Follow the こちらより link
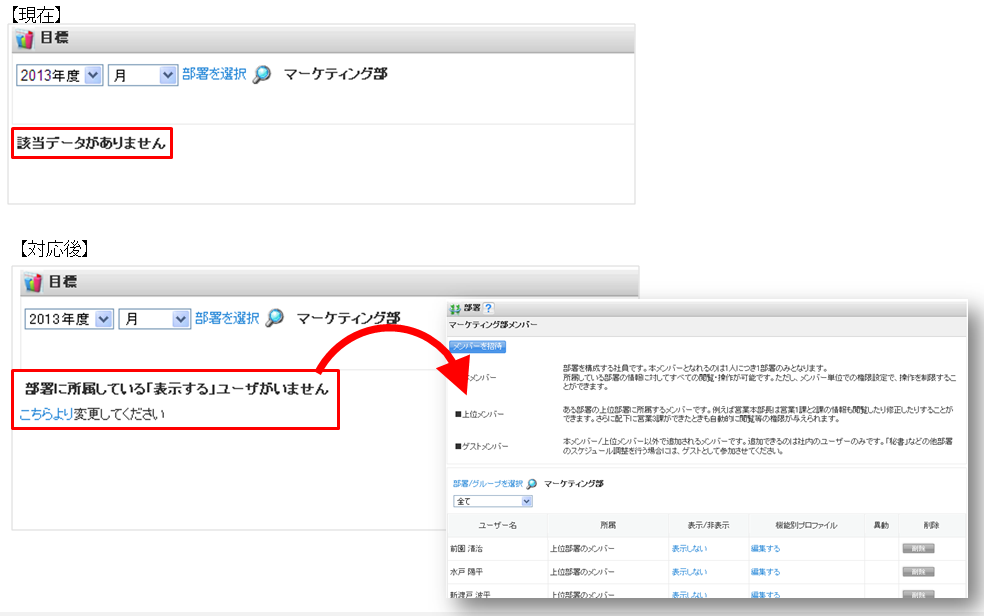Screen dimensions: 984x616 [x=46, y=414]
